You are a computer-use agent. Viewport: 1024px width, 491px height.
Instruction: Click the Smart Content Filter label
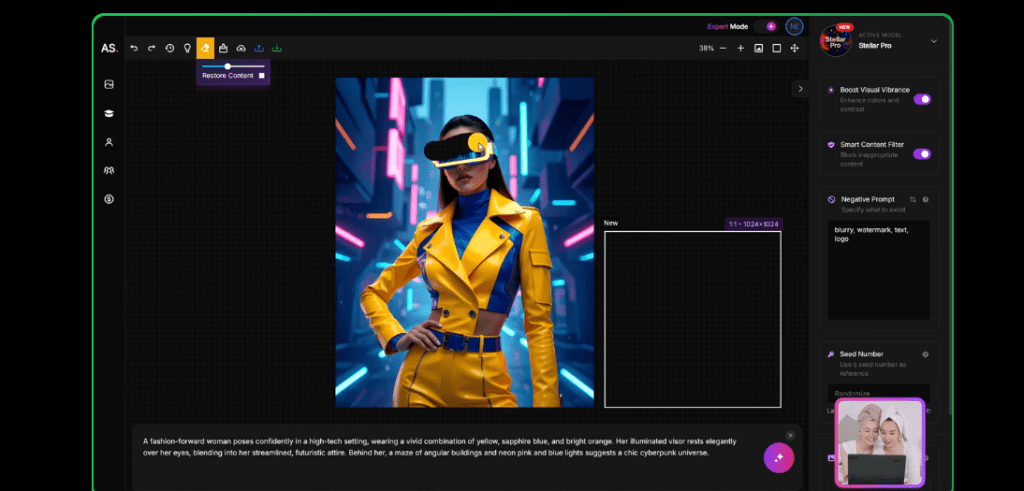tap(872, 145)
